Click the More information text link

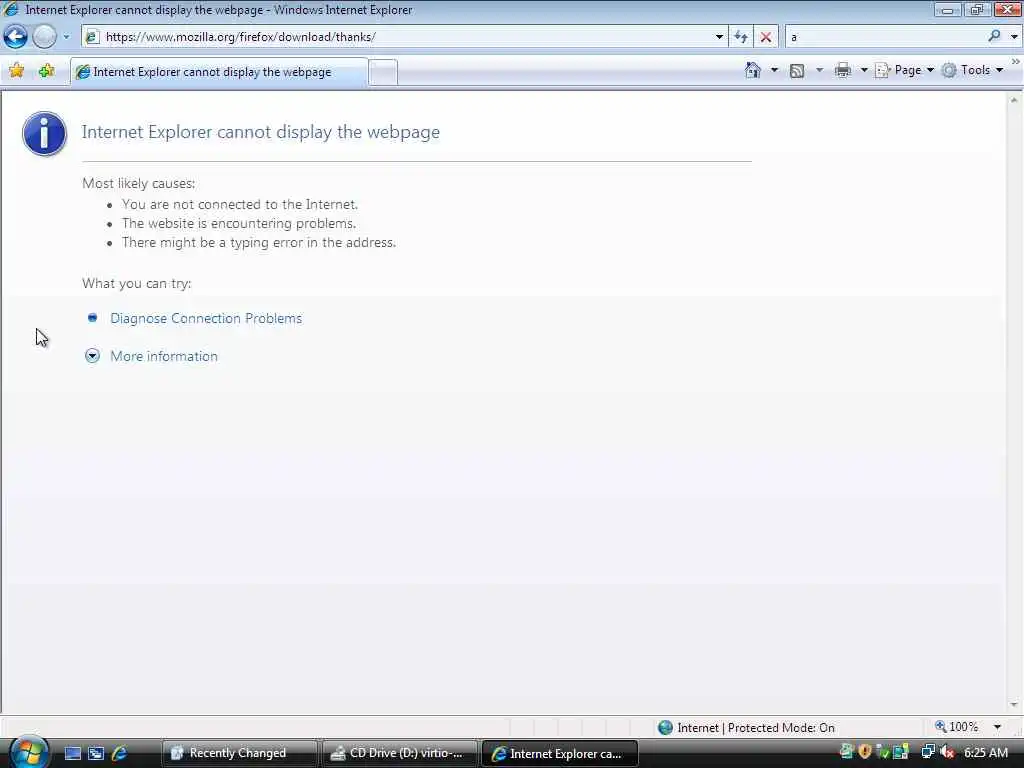click(x=164, y=356)
